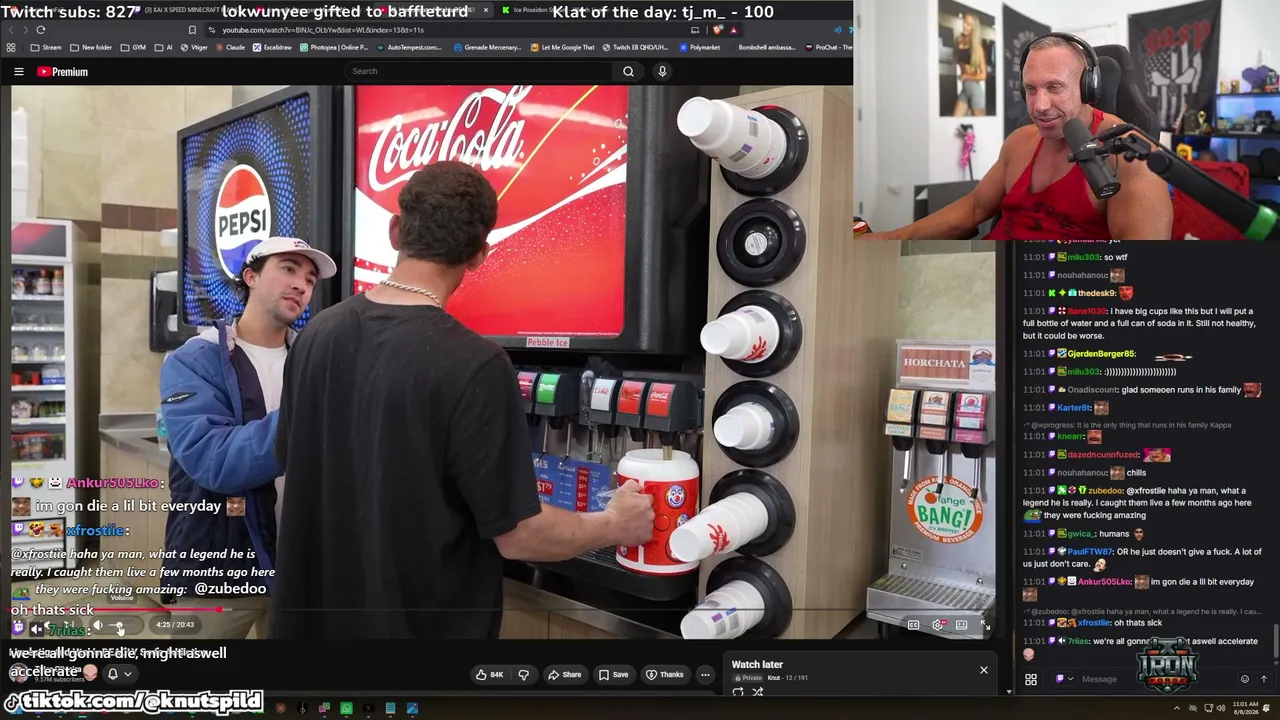Save the video to a playlist
This screenshot has width=1280, height=720.
614,675
